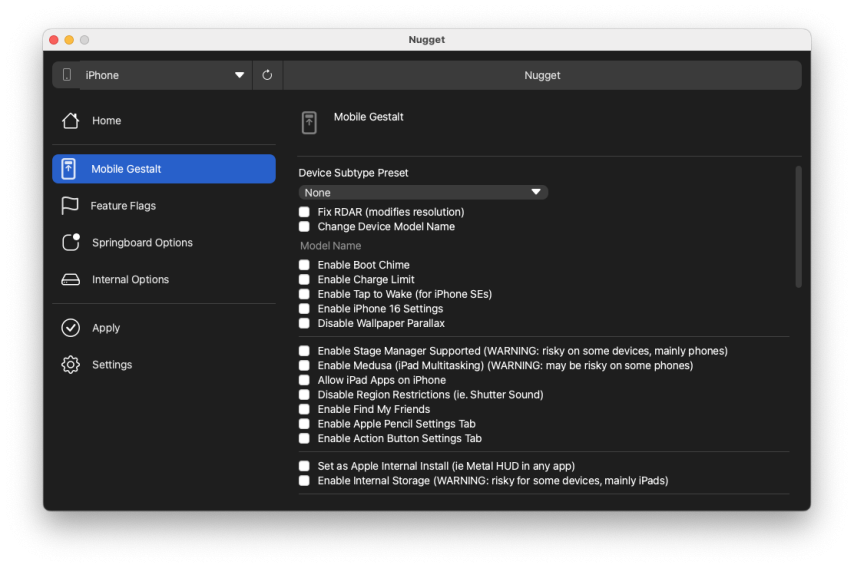This screenshot has width=854, height=568.
Task: Click the Internal Options drive icon
Action: [x=70, y=279]
